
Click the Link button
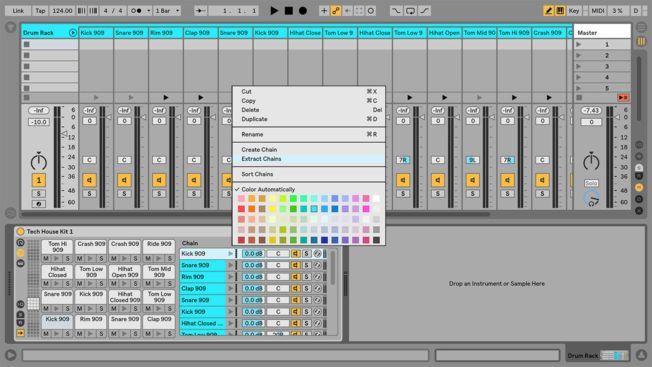tap(18, 10)
